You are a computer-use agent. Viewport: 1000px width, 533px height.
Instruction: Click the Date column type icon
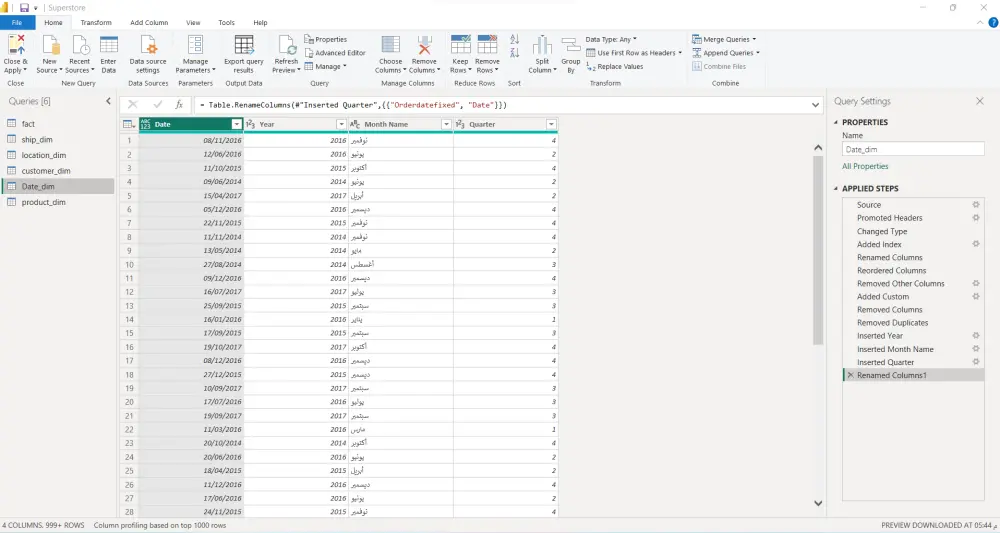click(x=145, y=124)
